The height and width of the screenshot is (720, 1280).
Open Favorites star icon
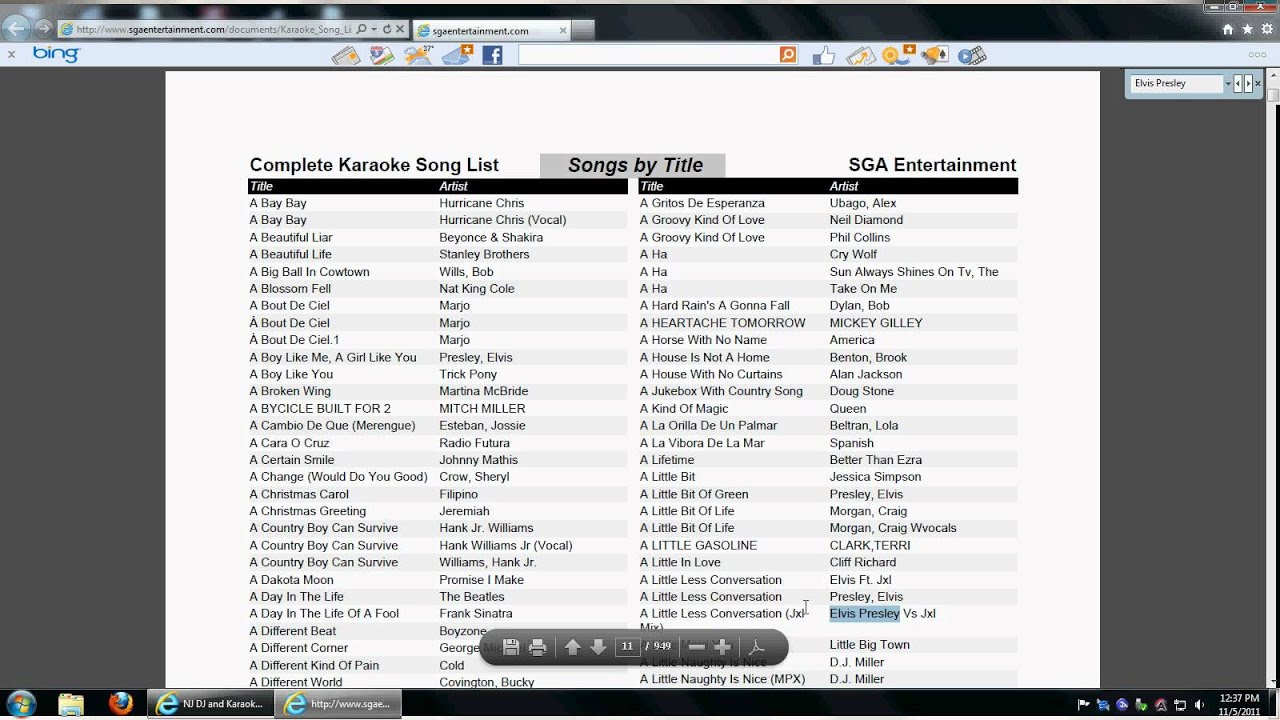point(1247,30)
